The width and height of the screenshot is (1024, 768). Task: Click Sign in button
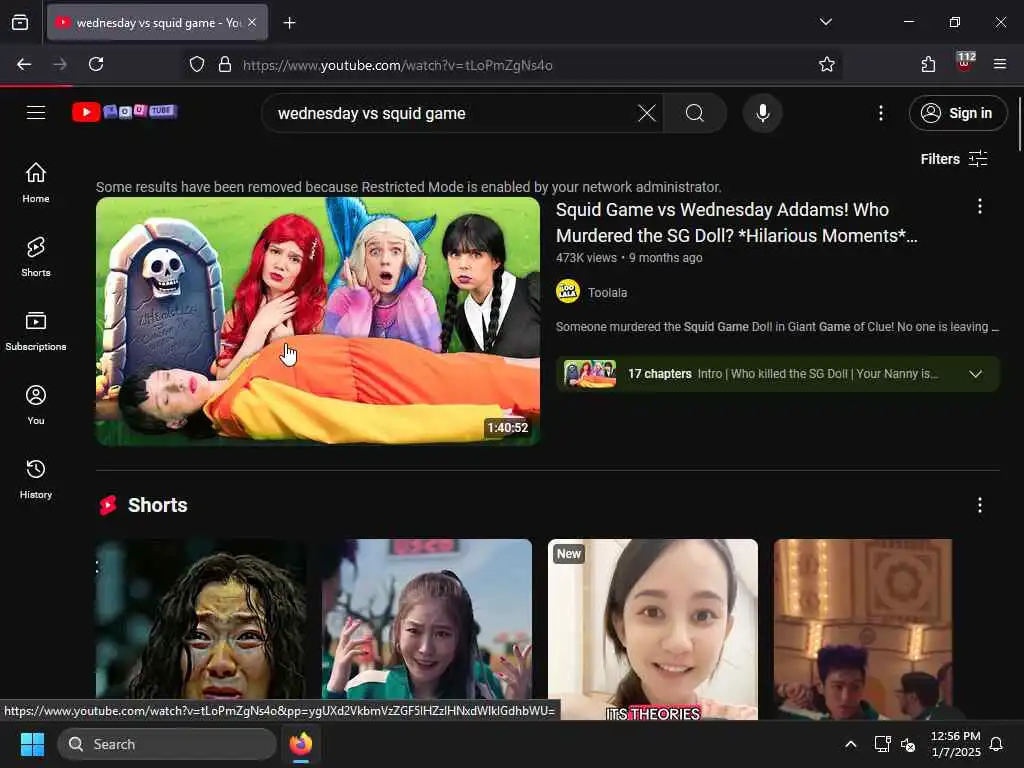(957, 113)
